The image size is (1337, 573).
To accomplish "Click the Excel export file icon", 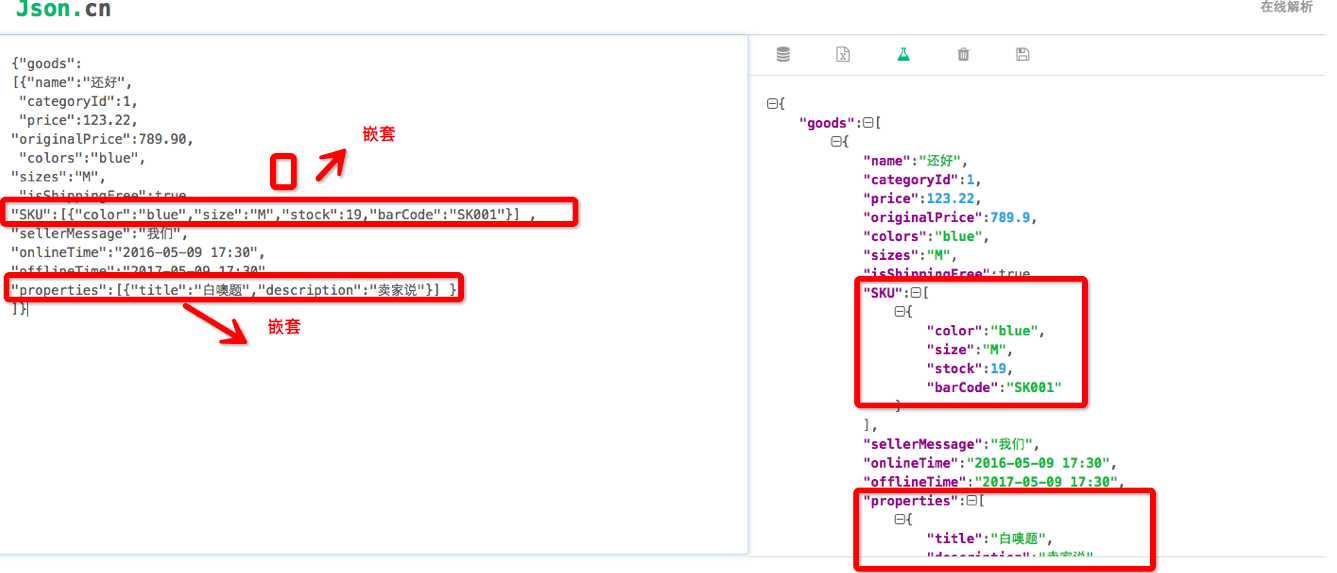I will coord(843,55).
